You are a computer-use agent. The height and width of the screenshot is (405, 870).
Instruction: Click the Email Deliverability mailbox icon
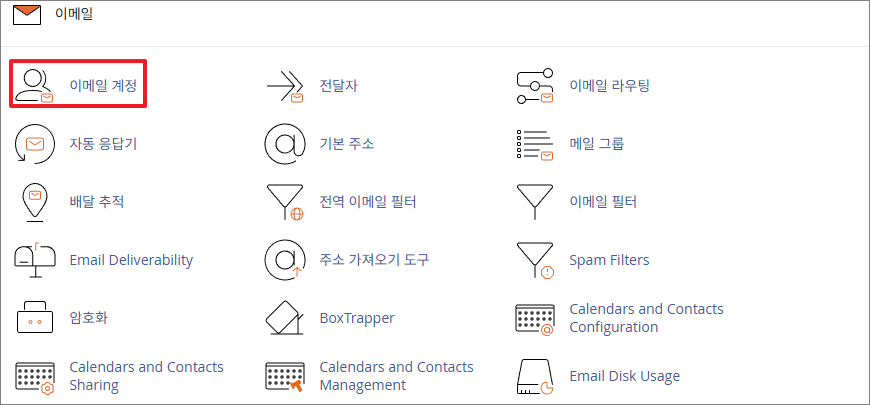pos(34,260)
